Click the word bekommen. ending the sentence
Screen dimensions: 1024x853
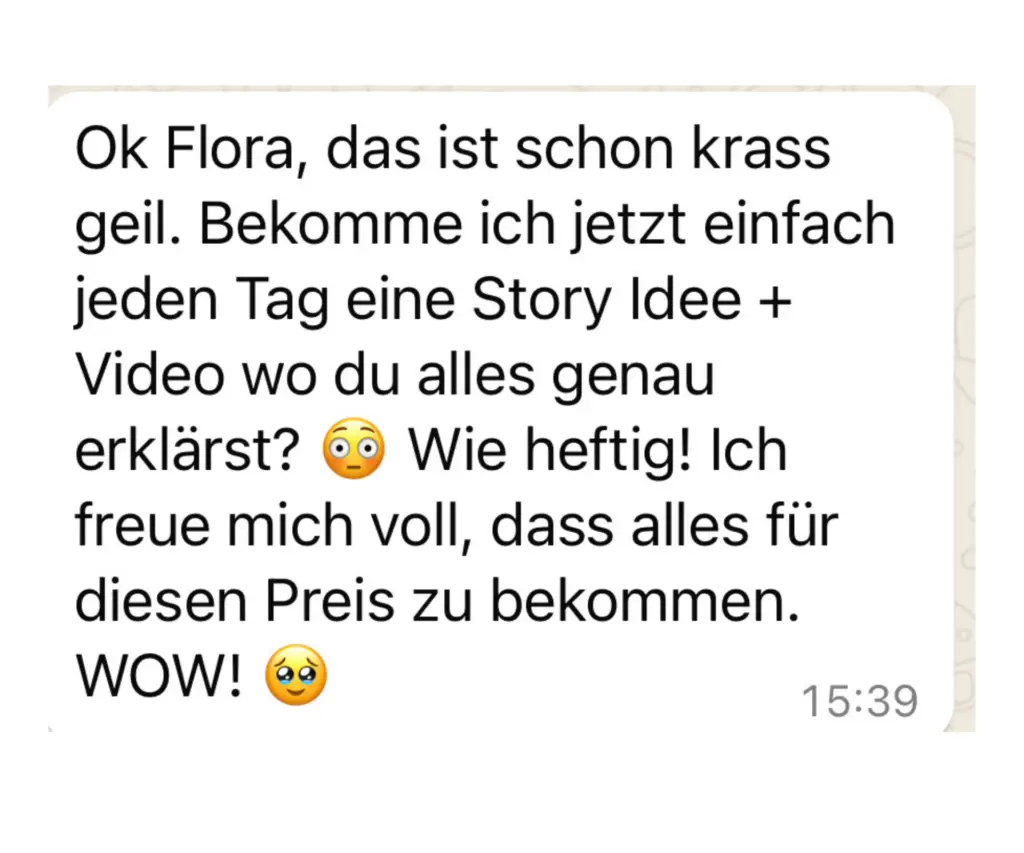(x=645, y=600)
